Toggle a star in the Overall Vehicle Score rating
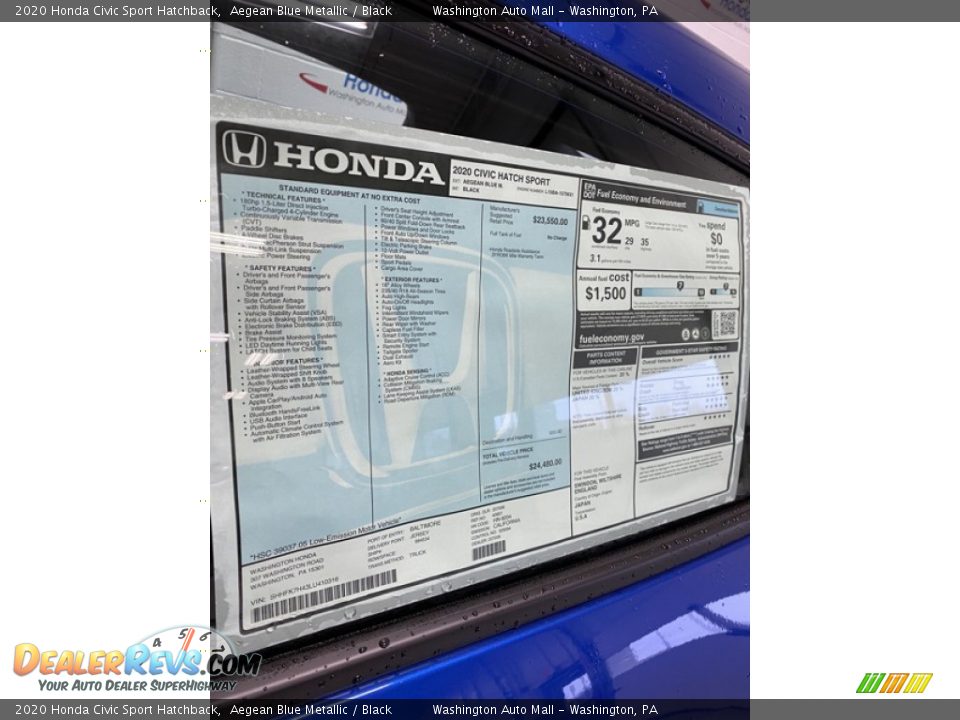The image size is (960, 720). pos(720,358)
